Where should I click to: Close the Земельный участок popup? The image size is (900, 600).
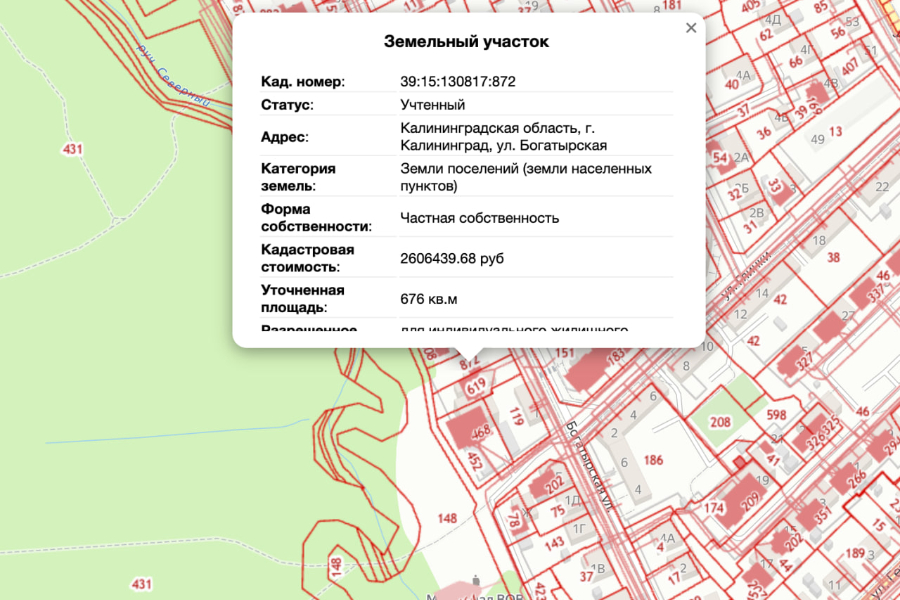click(x=690, y=28)
